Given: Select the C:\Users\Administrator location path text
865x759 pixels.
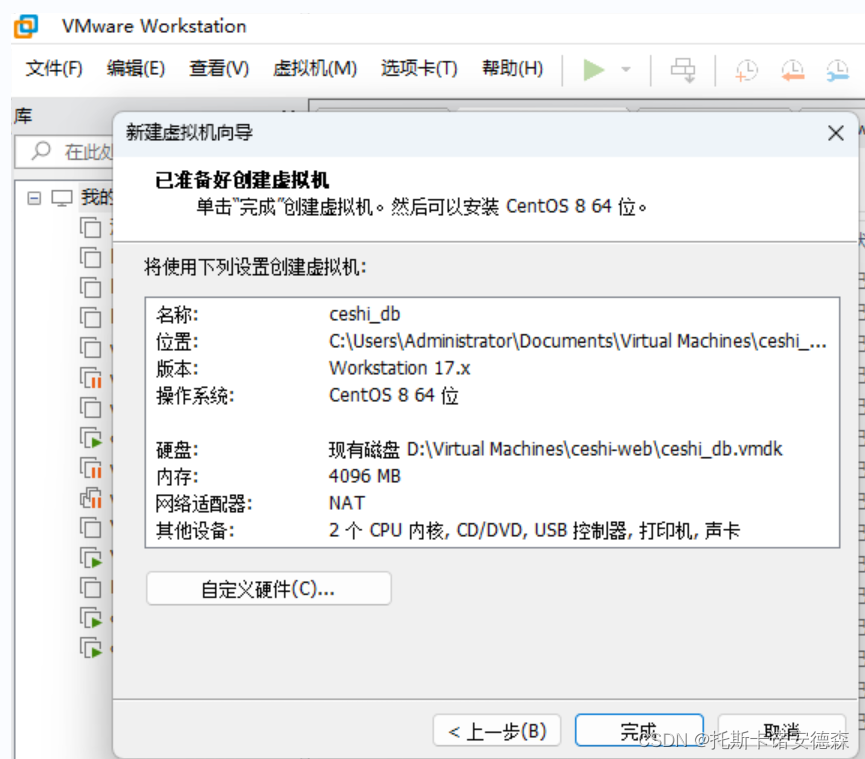Looking at the screenshot, I should (578, 341).
